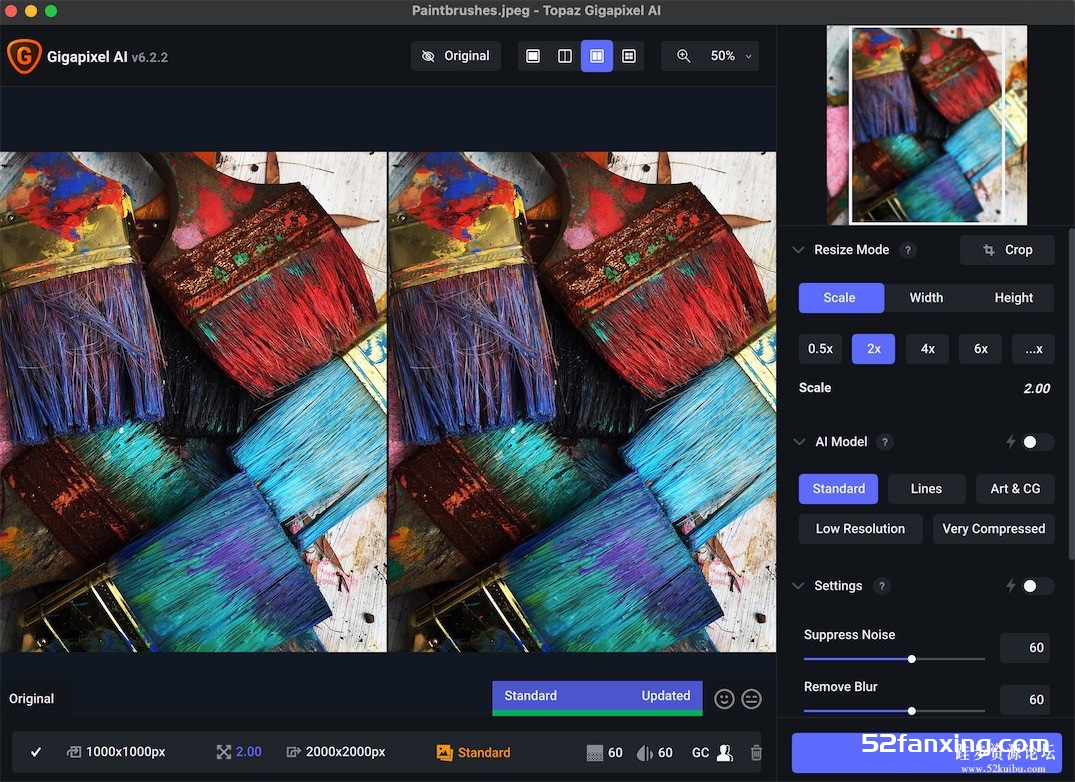
Task: Click the right panel scrollbar
Action: pyautogui.click(x=1071, y=394)
